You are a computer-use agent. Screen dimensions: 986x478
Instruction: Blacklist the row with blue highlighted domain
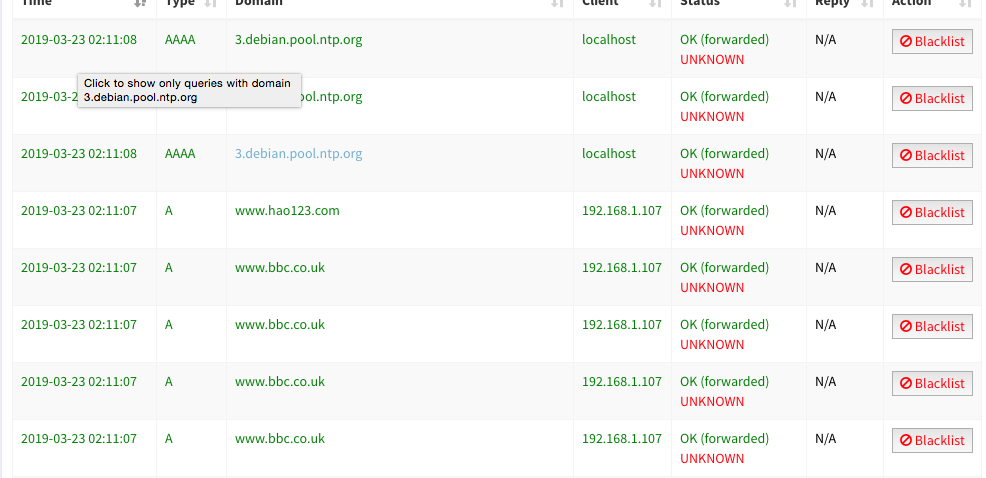click(x=932, y=155)
